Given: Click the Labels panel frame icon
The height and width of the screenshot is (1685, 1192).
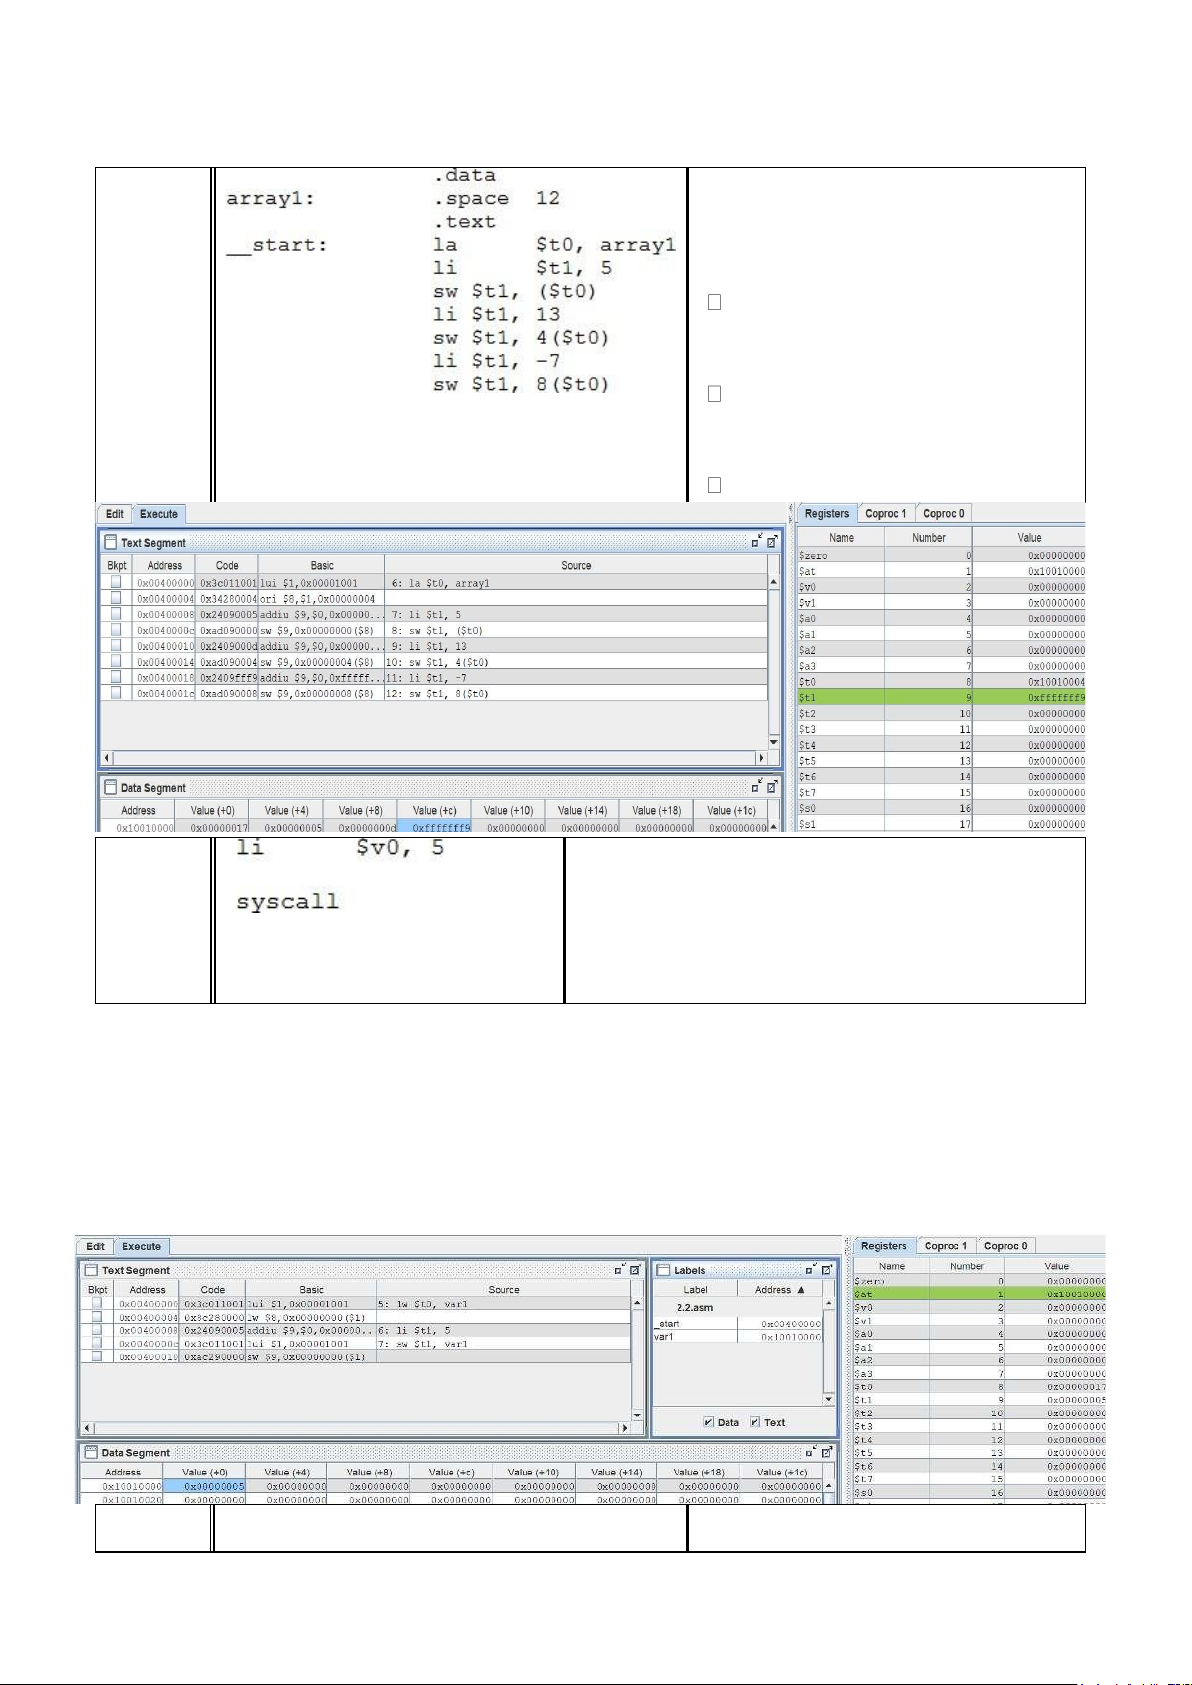Looking at the screenshot, I should pos(663,1270).
